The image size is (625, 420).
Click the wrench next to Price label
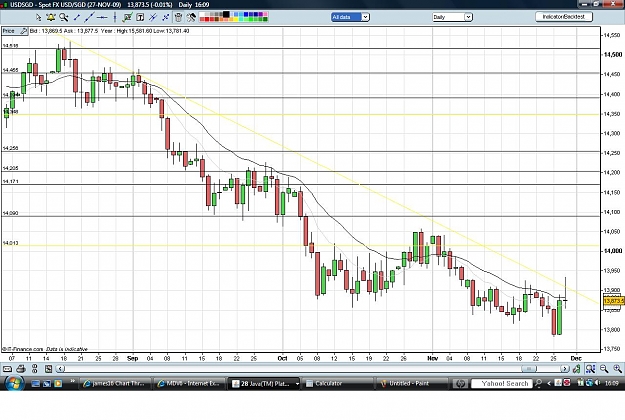click(x=23, y=31)
